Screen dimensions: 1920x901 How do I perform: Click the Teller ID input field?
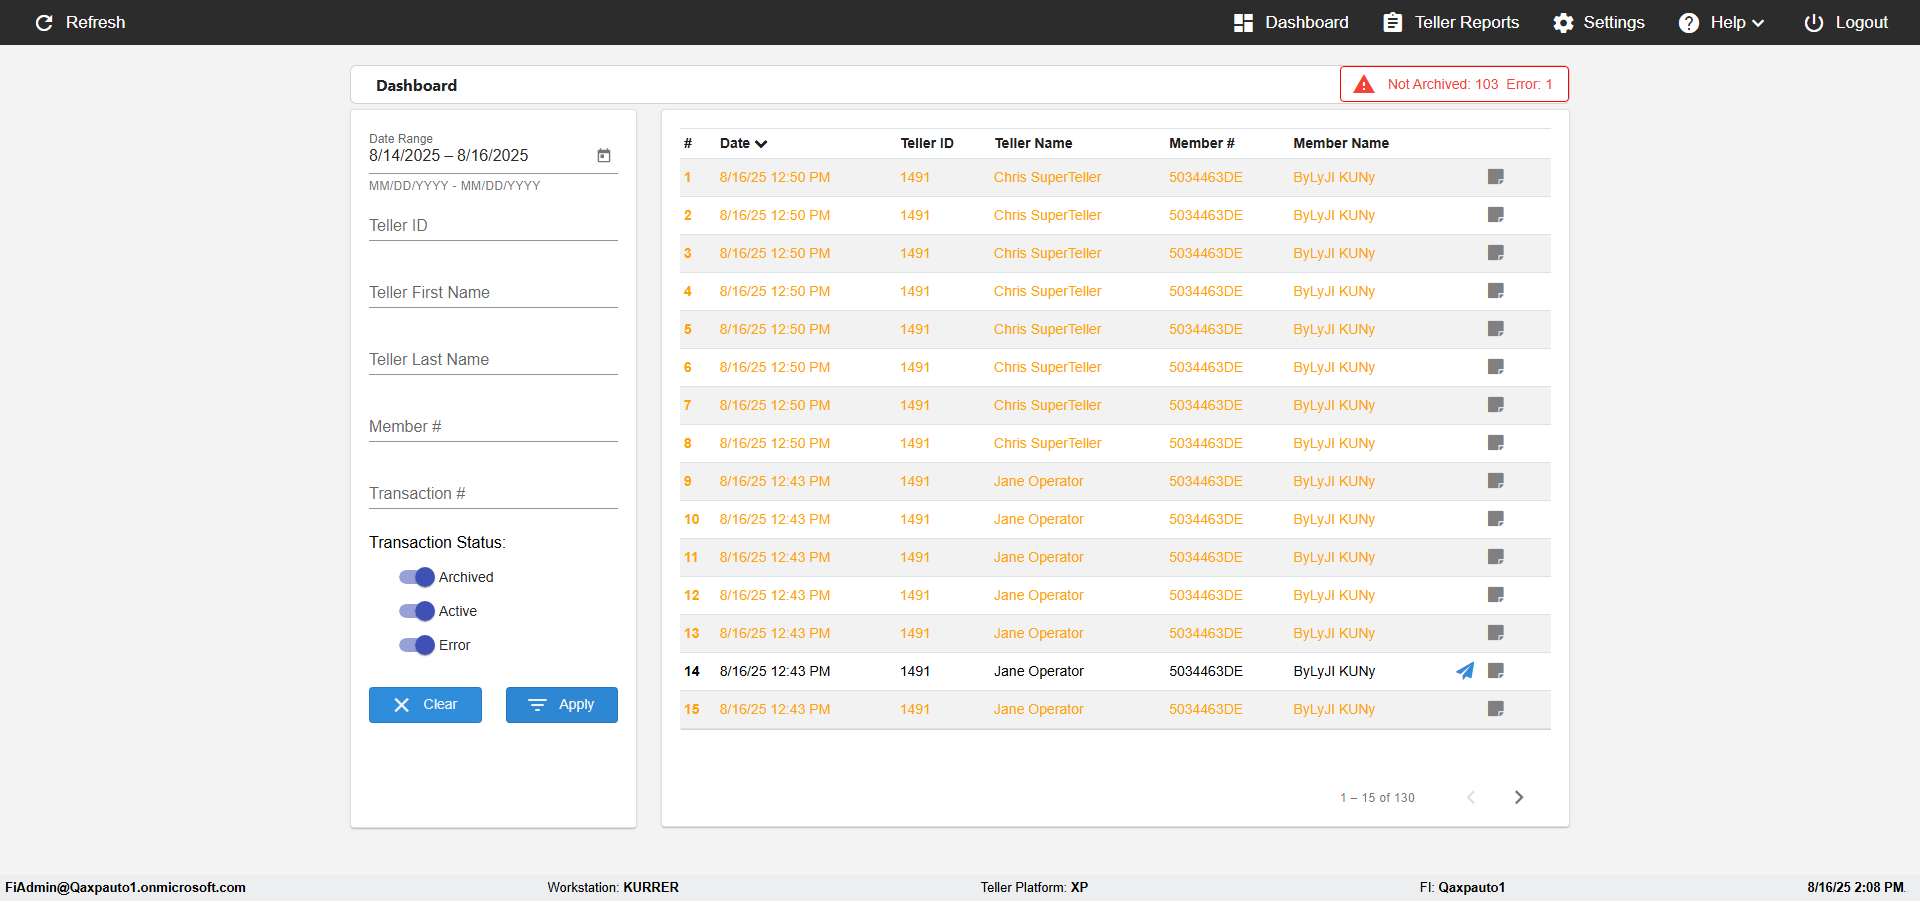click(x=493, y=226)
